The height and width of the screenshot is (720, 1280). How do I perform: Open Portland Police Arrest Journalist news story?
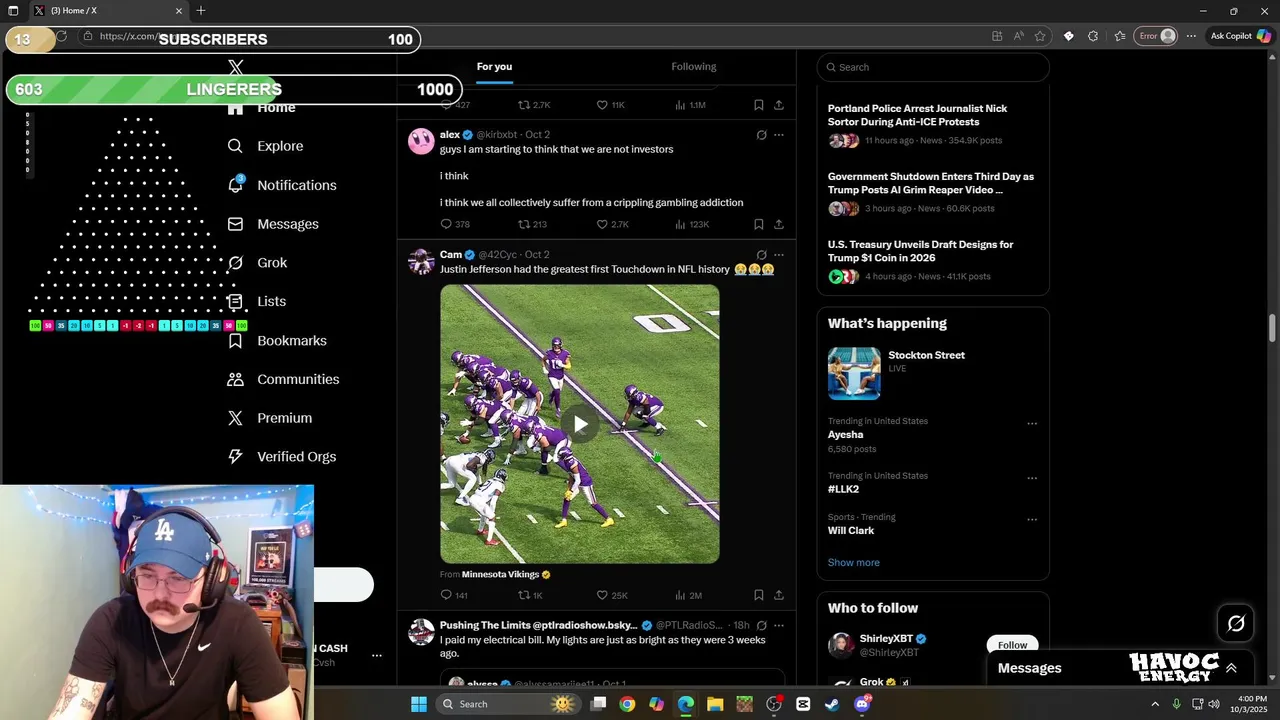[x=933, y=124]
